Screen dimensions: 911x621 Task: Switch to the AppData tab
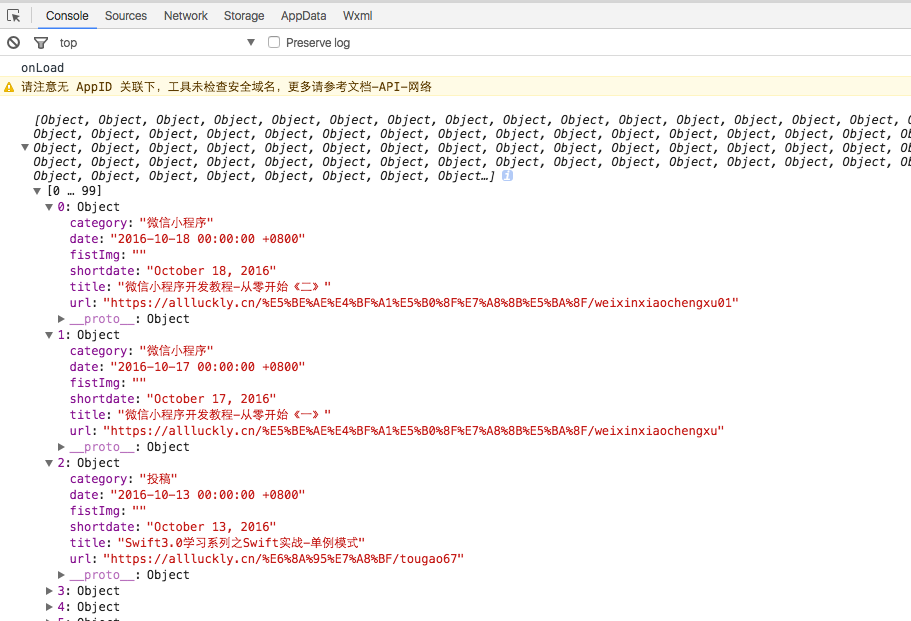303,16
